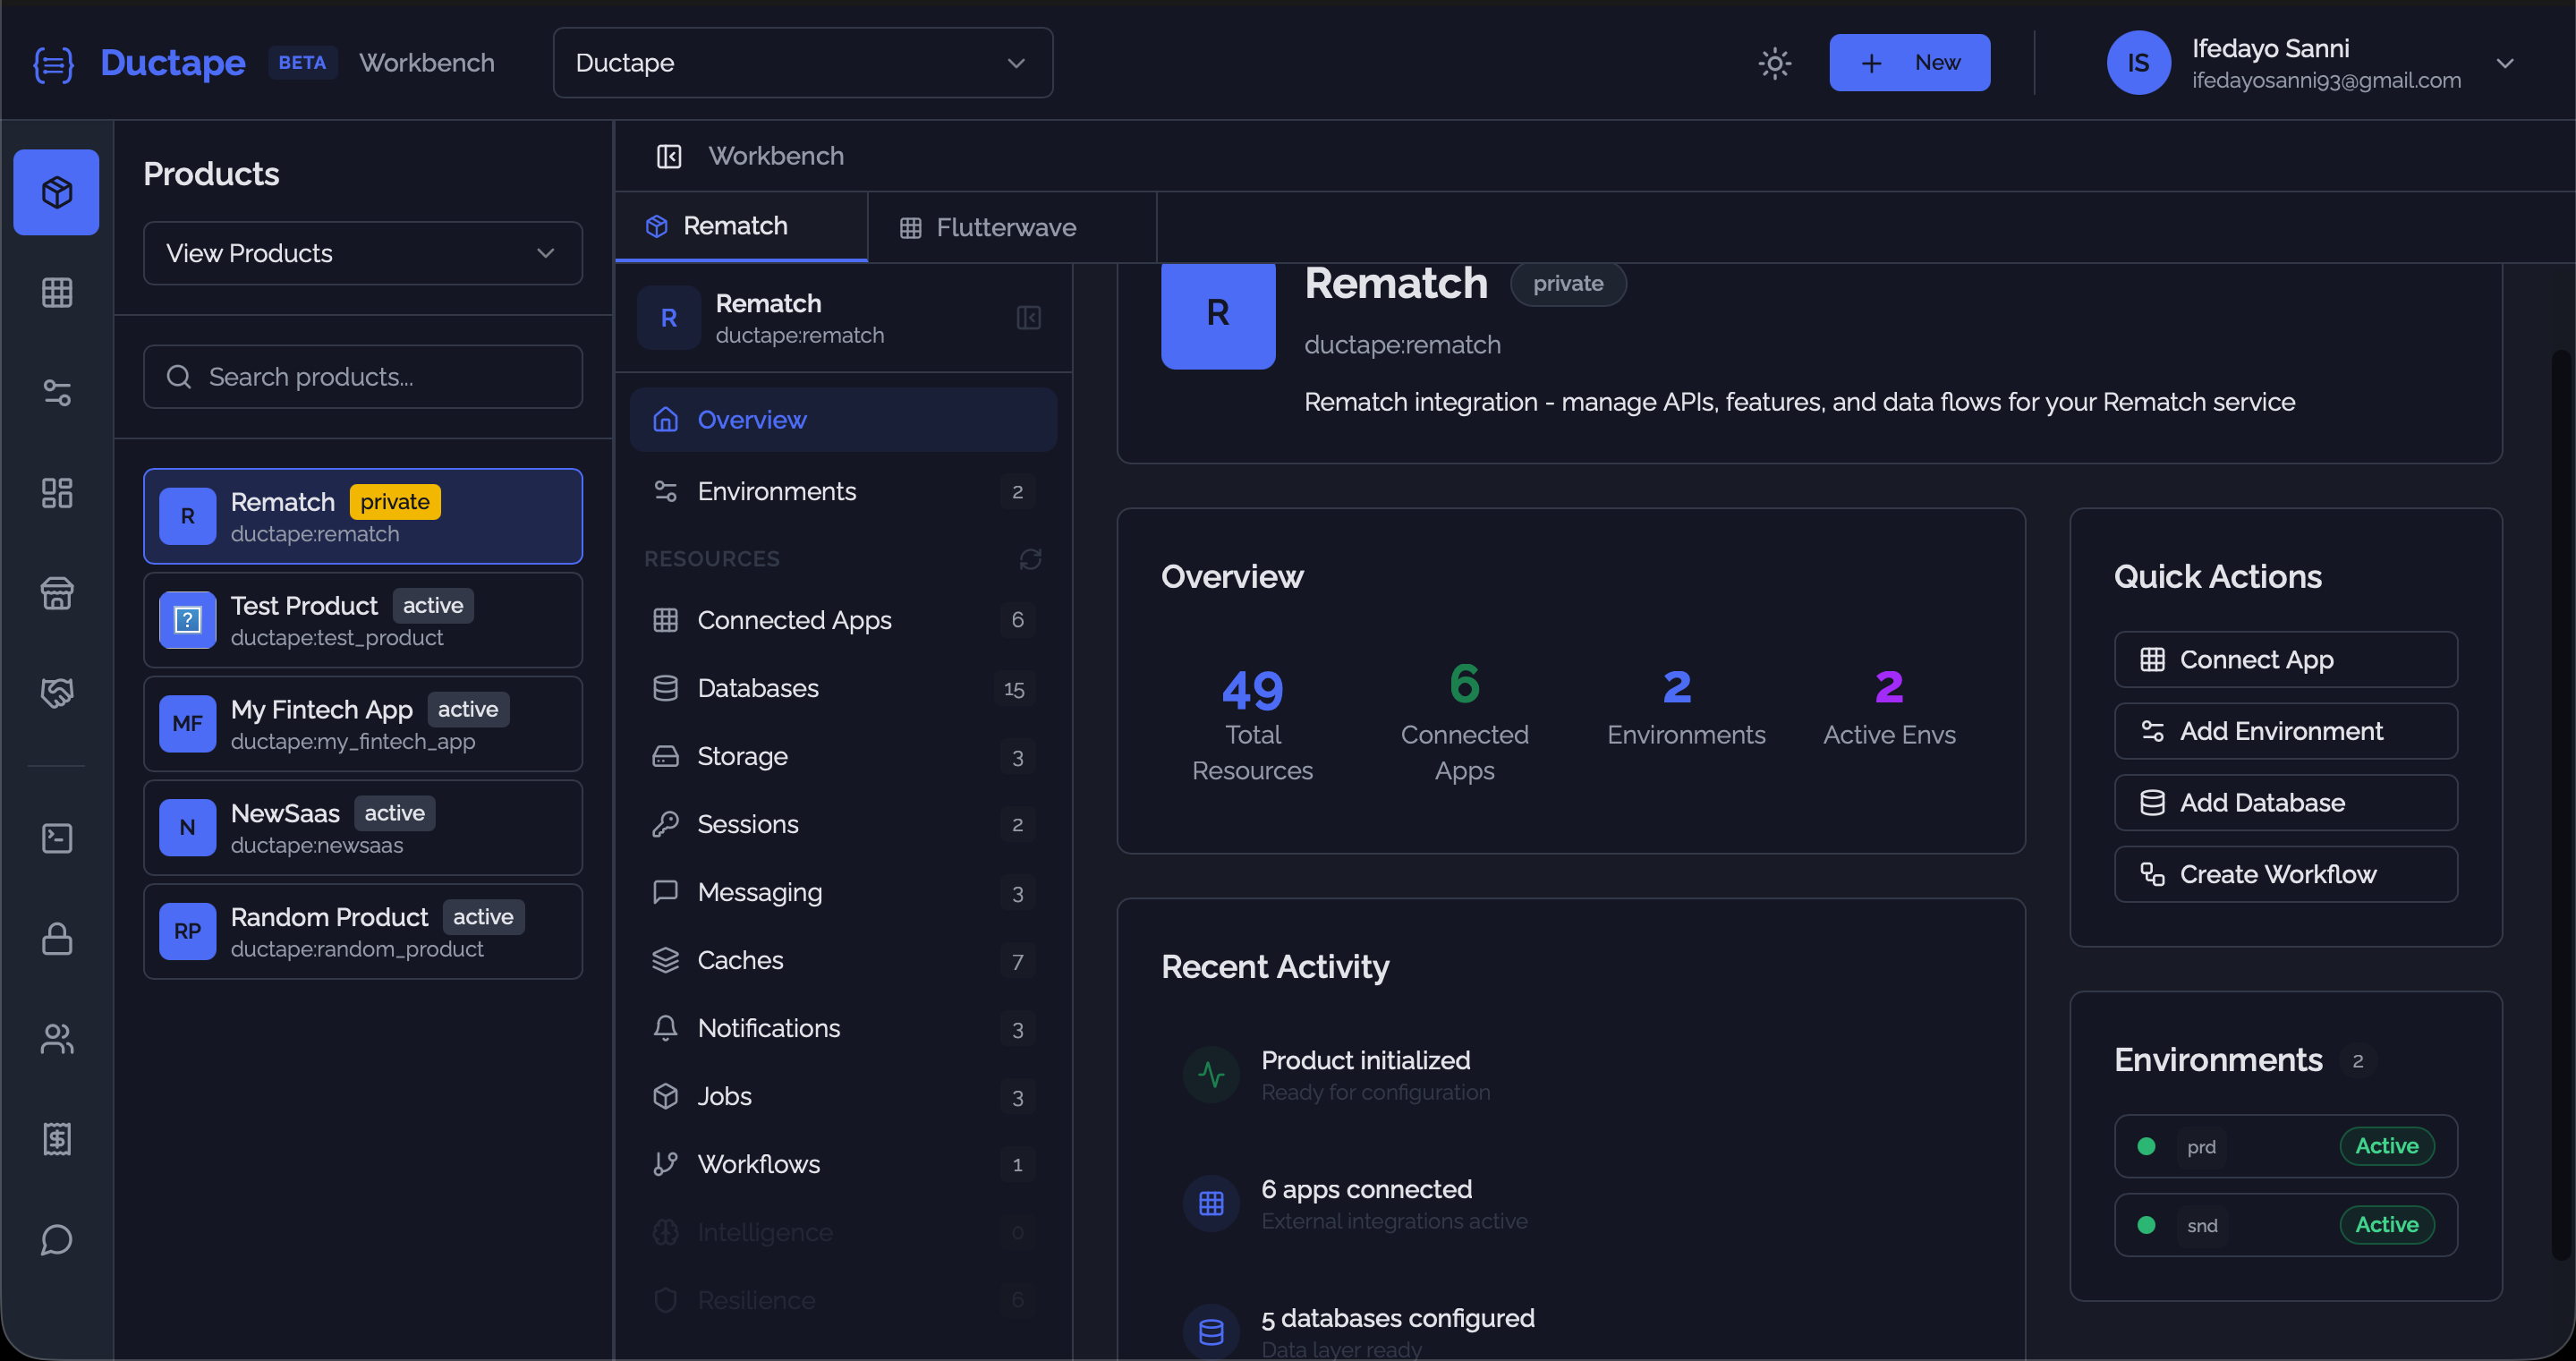The image size is (2576, 1361).
Task: Click the 2 Active Envs stat
Action: pos(1889,707)
